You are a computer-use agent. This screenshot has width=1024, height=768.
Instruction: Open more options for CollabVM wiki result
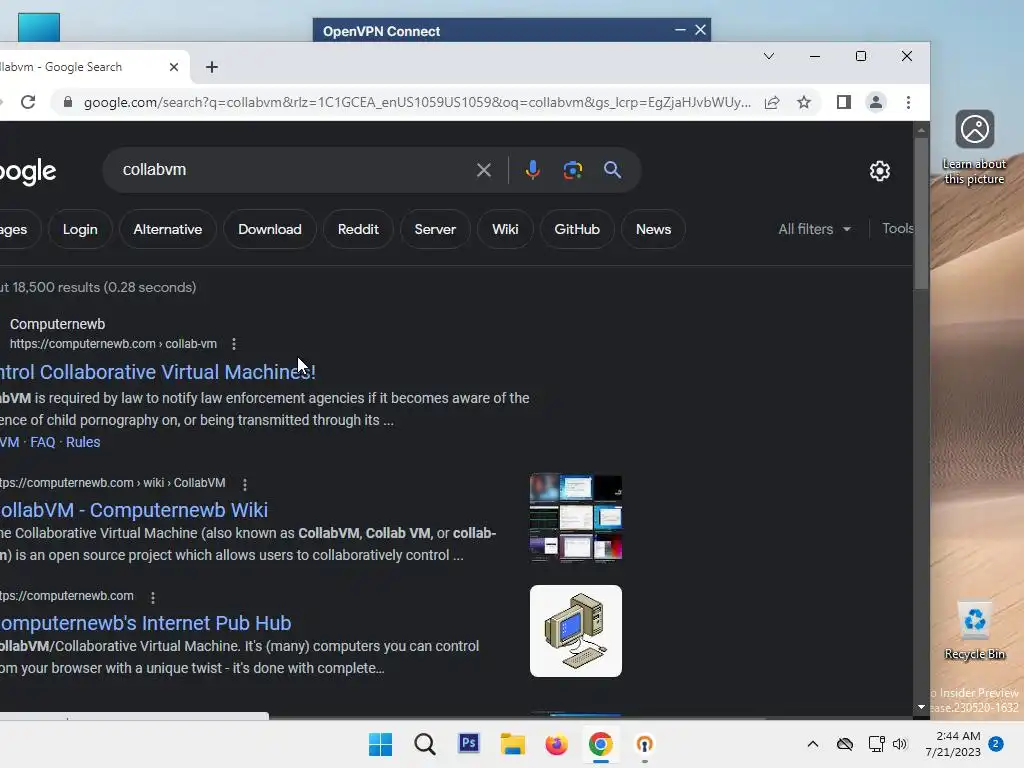pyautogui.click(x=245, y=485)
